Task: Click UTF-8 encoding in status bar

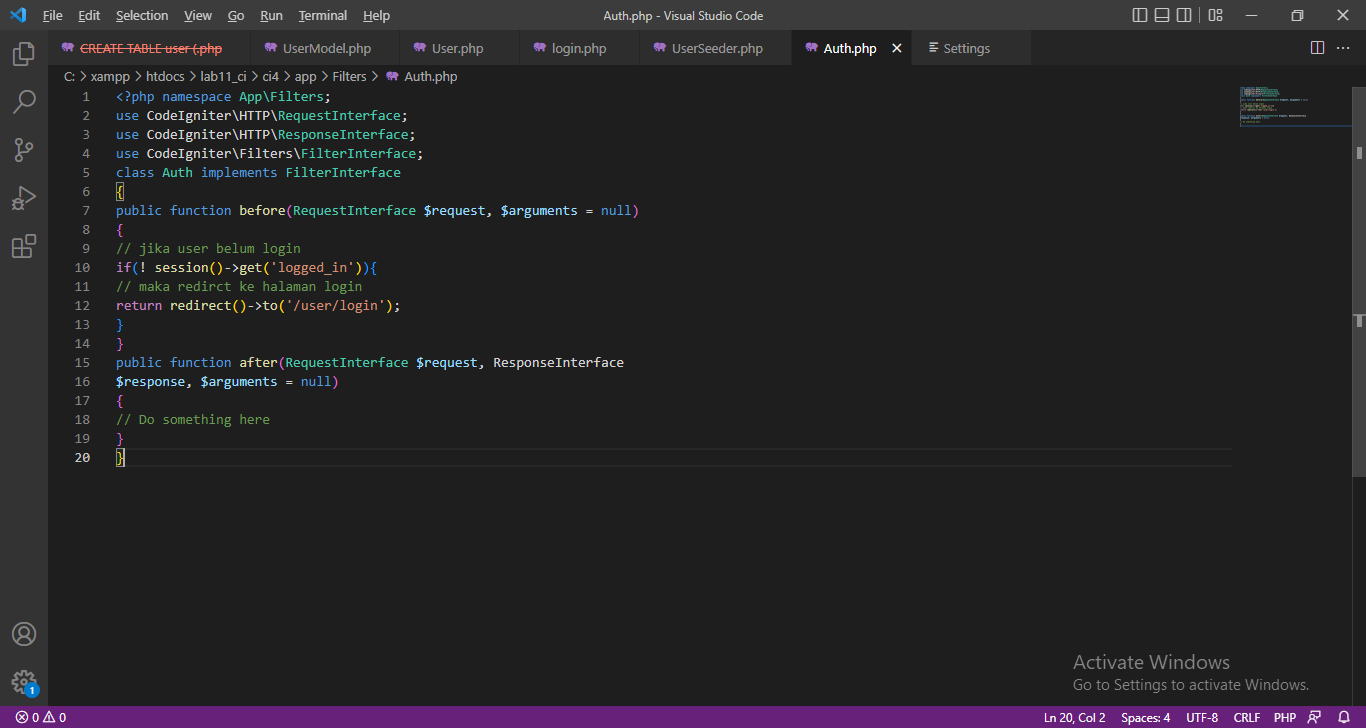Action: click(x=1201, y=717)
